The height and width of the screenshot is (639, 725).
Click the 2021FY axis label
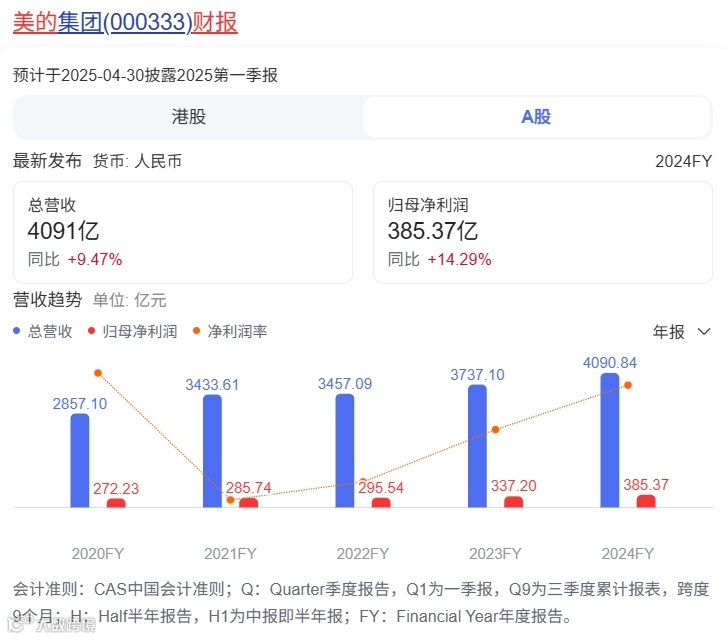pyautogui.click(x=230, y=553)
